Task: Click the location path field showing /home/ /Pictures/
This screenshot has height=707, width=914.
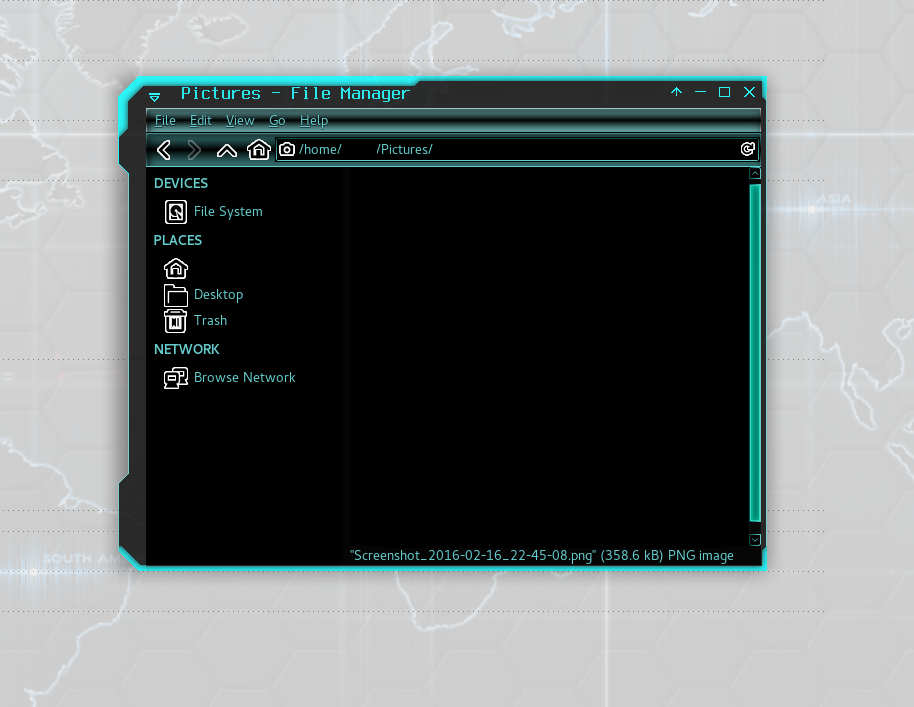Action: point(517,149)
